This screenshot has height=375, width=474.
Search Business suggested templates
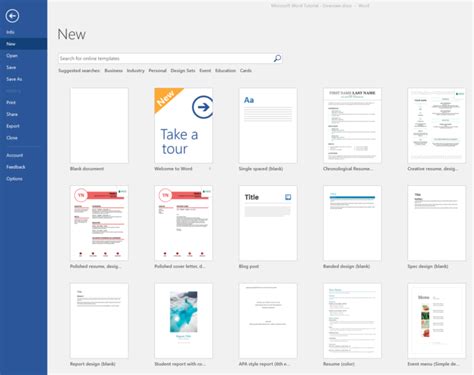(x=113, y=70)
